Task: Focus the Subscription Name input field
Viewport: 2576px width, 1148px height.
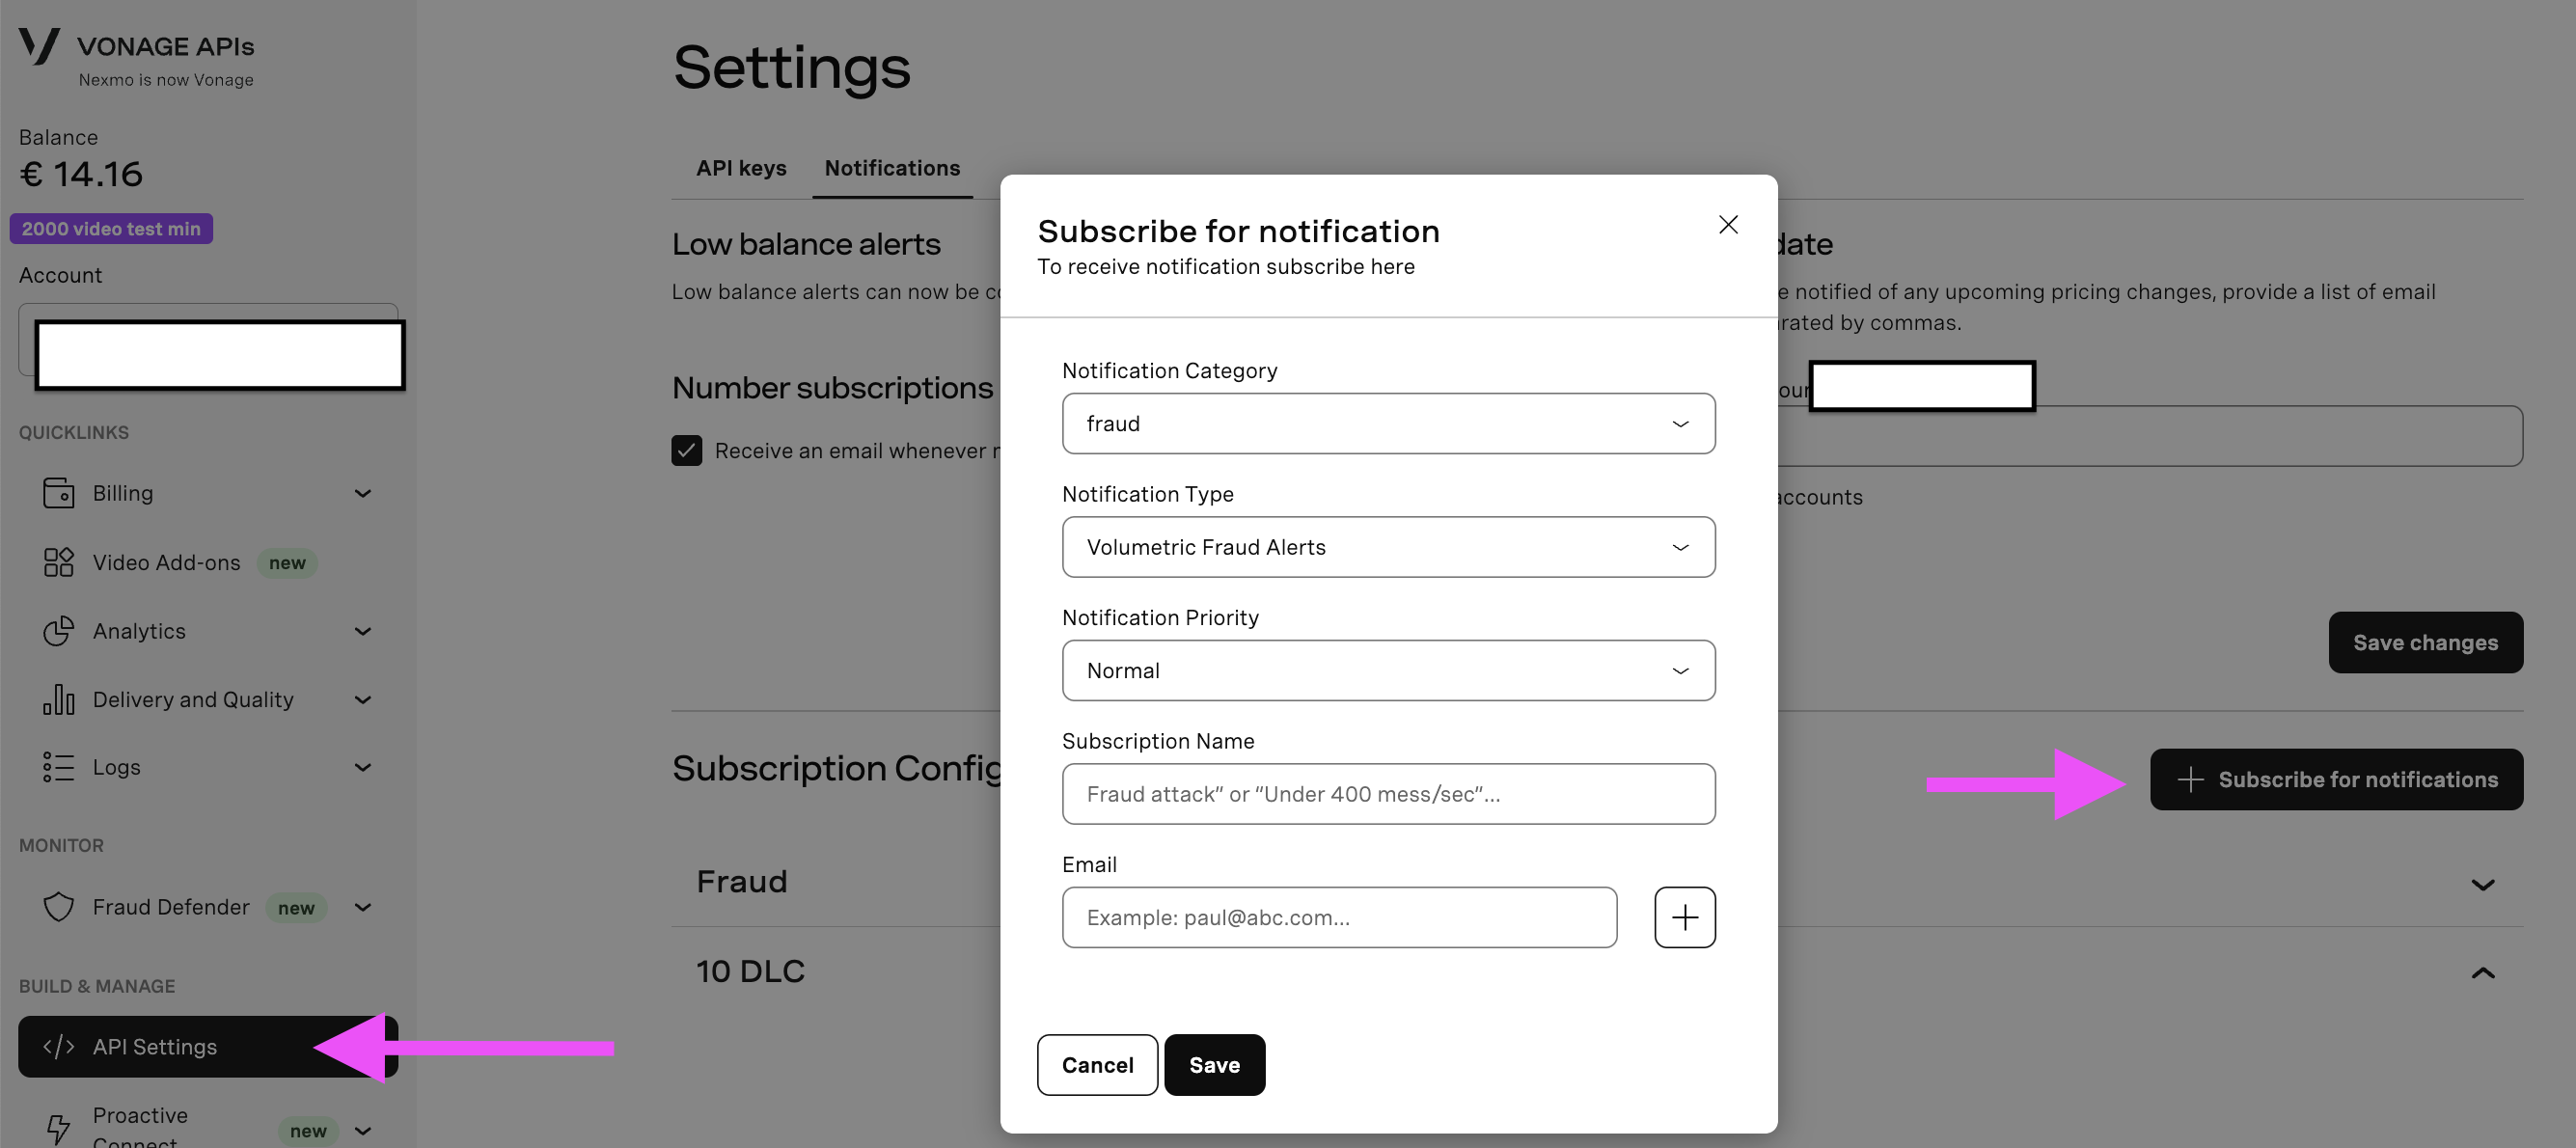Action: (x=1388, y=794)
